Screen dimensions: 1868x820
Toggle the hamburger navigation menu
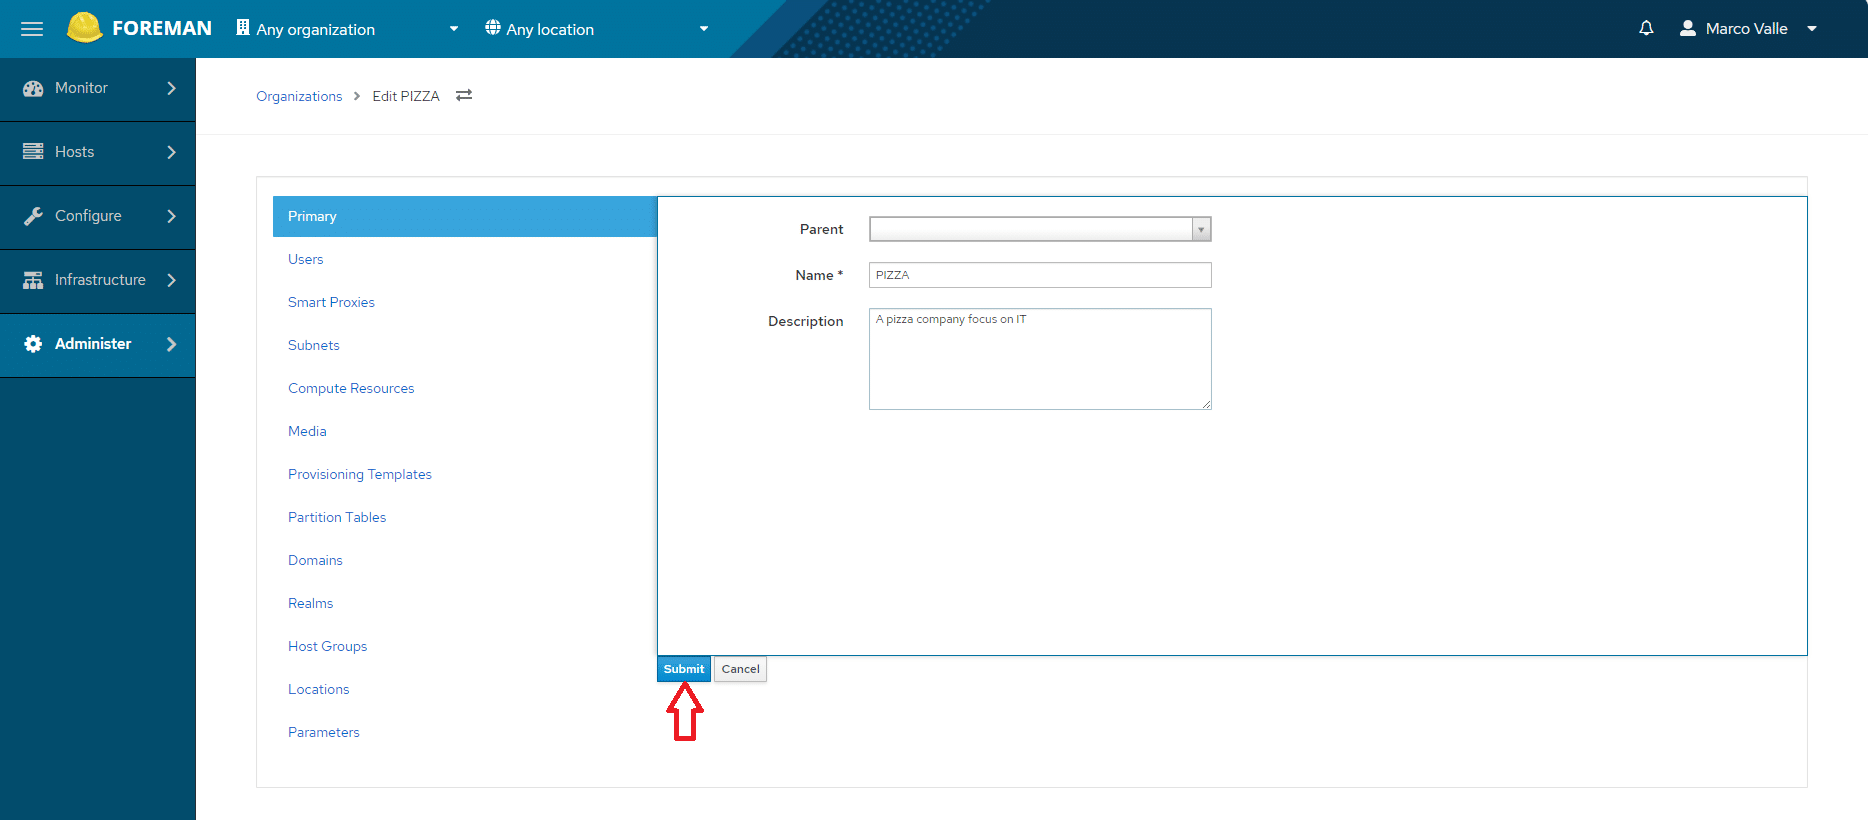click(x=32, y=29)
